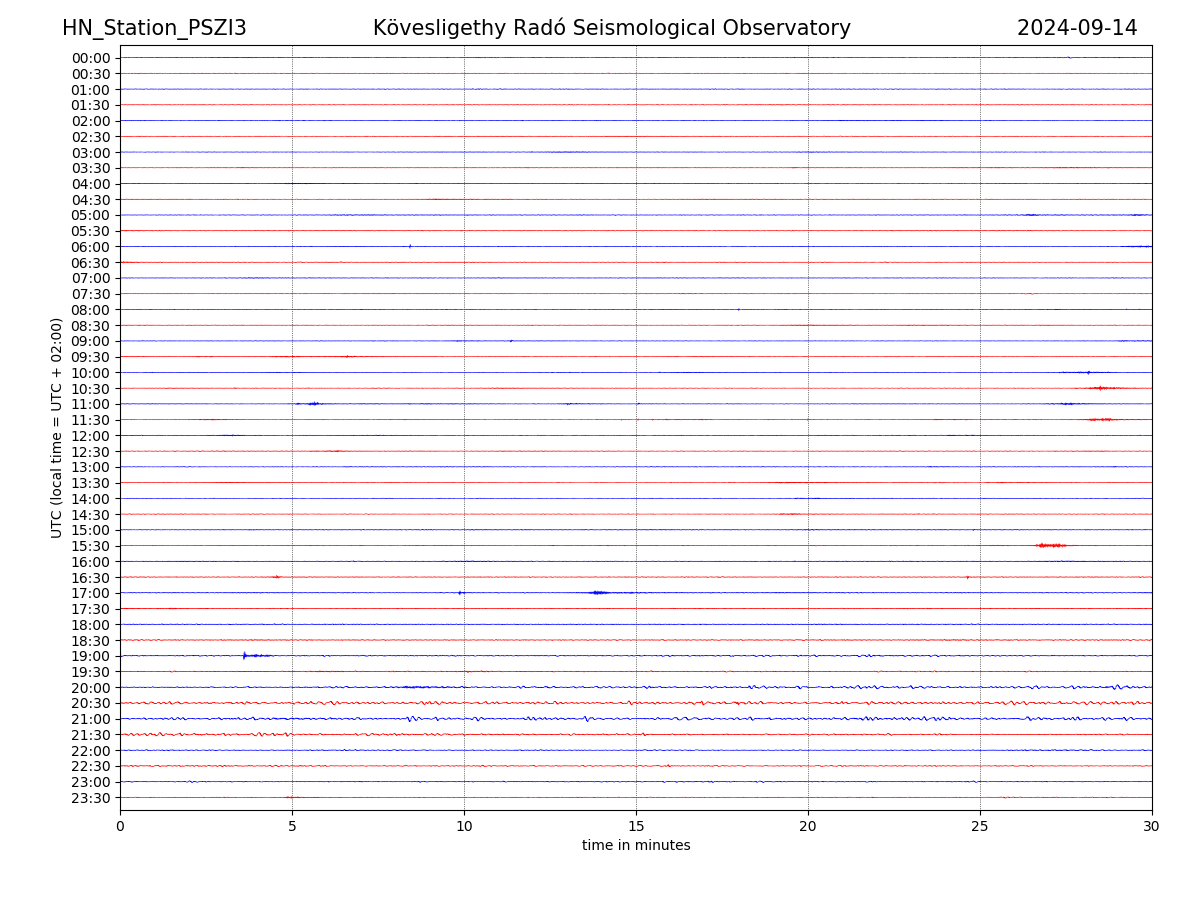
Task: Click the UTC local time y-axis label
Action: [57, 427]
